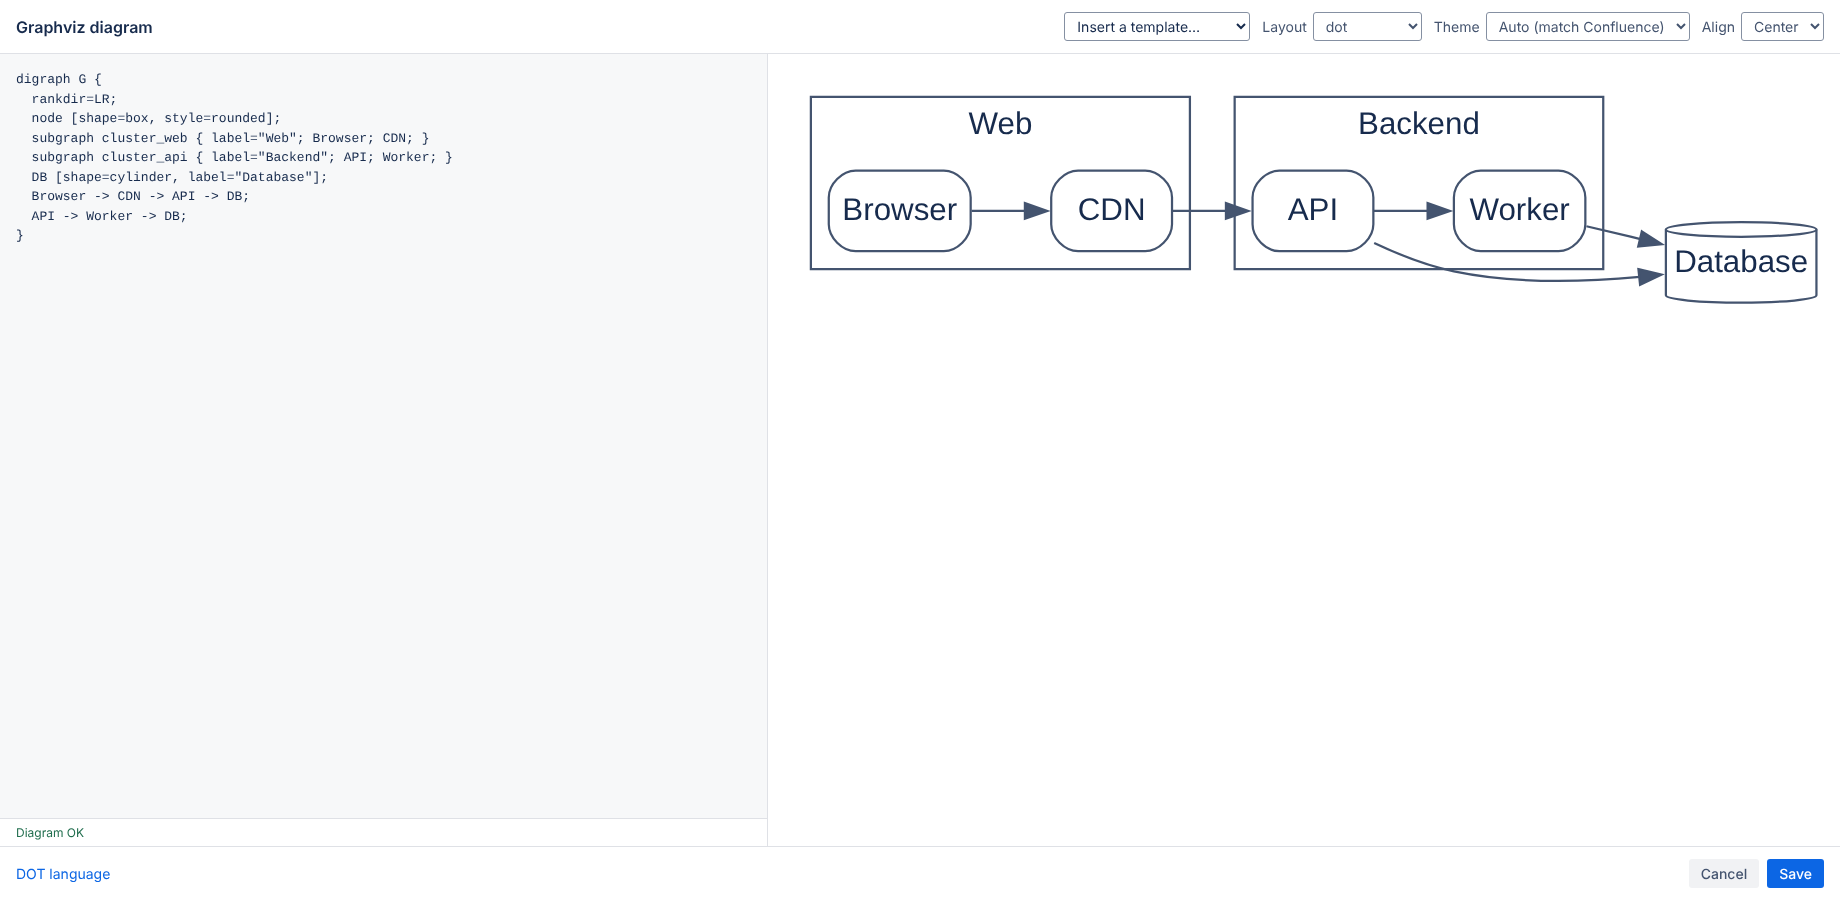Image resolution: width=1840 pixels, height=900 pixels.
Task: Click the 'Browser -> CDN -> API -> DB;' line
Action: [140, 196]
